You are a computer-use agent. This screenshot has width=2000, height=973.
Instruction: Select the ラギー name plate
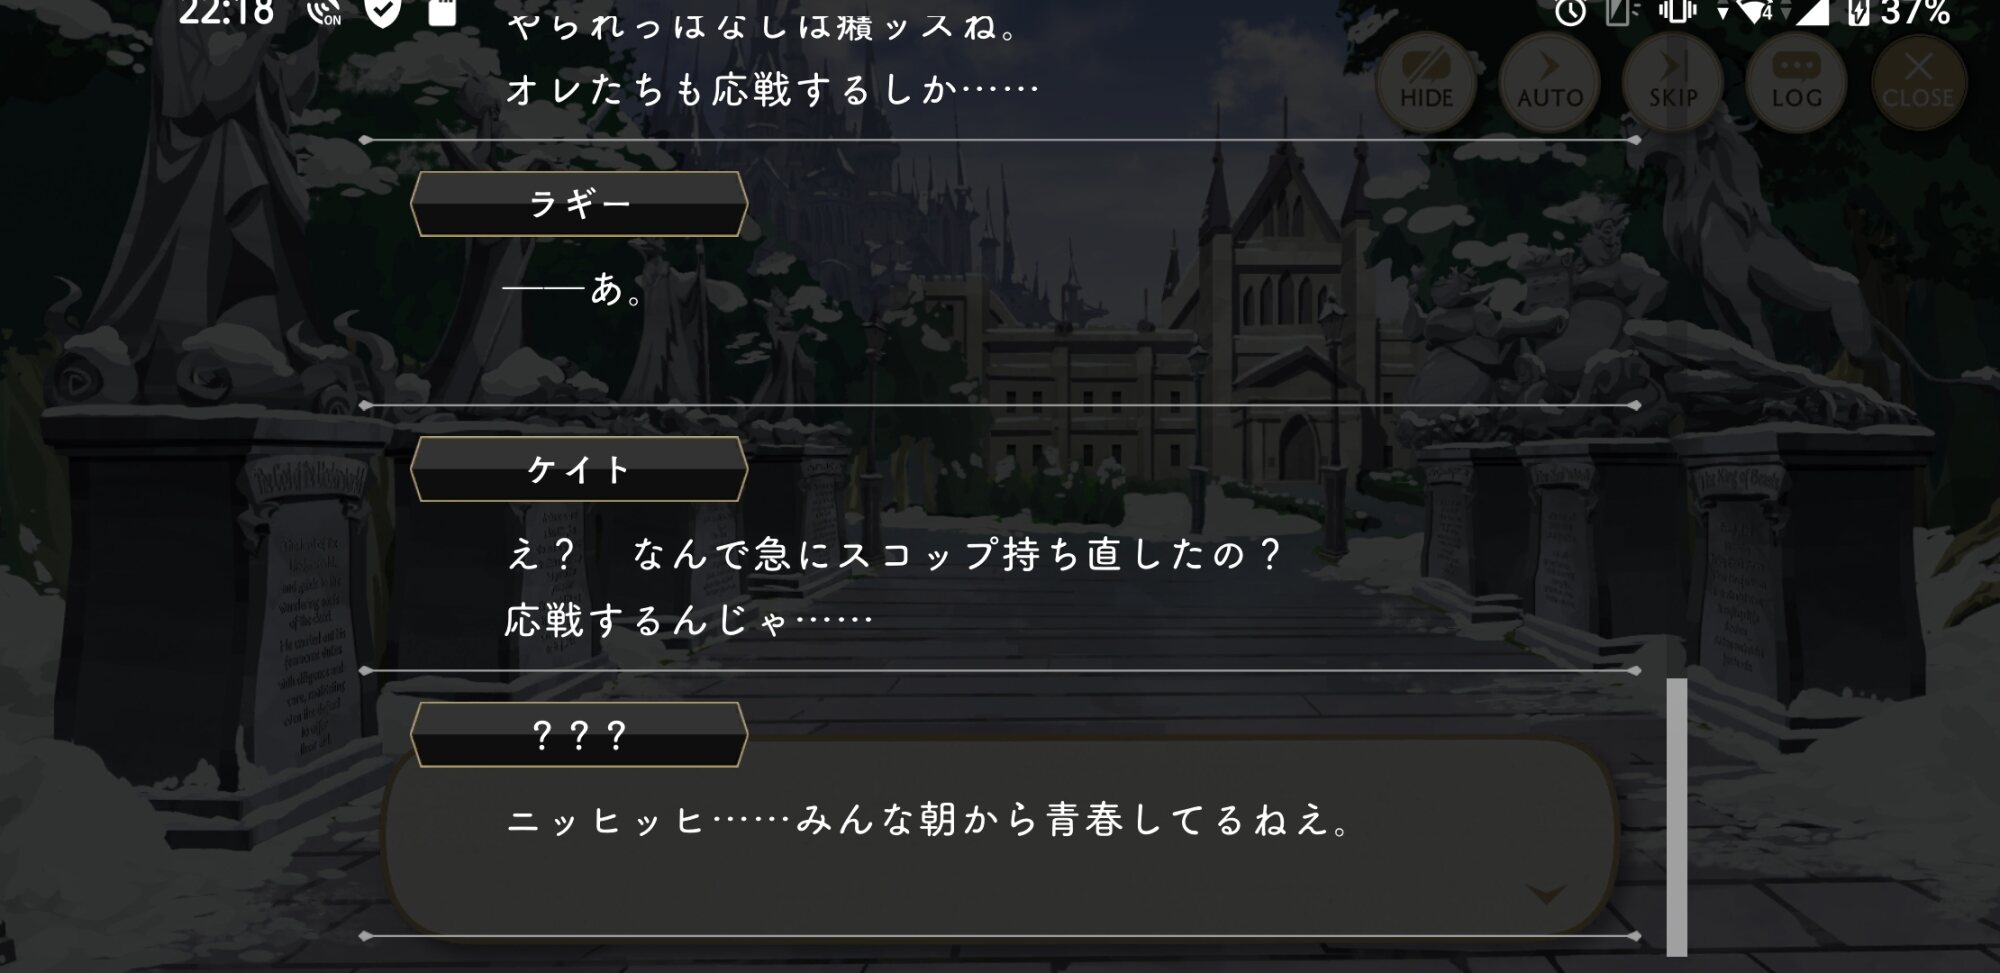[579, 204]
